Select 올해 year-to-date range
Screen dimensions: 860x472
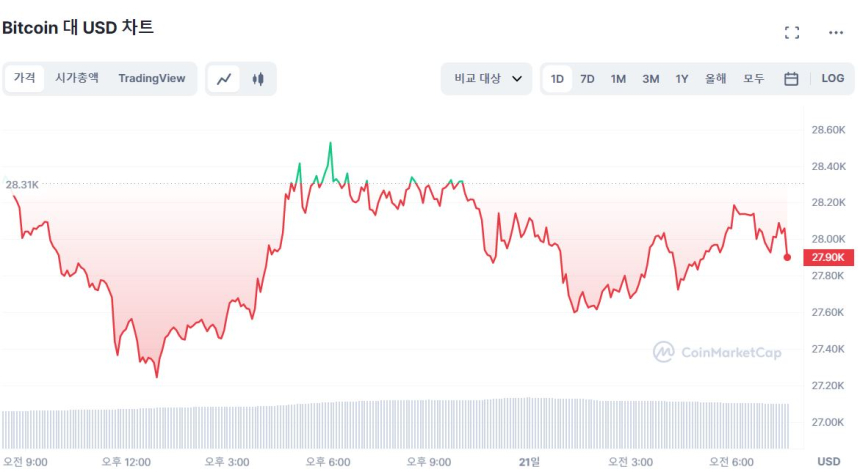715,79
